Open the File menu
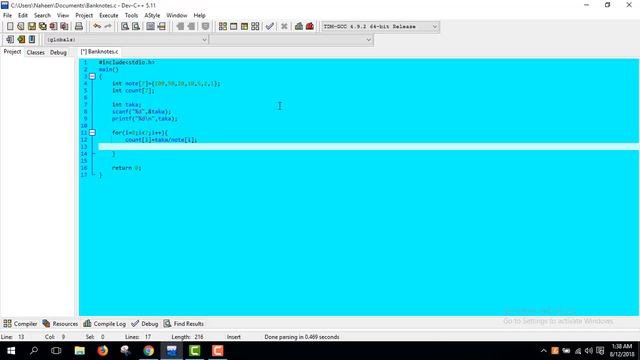The height and width of the screenshot is (360, 640). click(7, 15)
